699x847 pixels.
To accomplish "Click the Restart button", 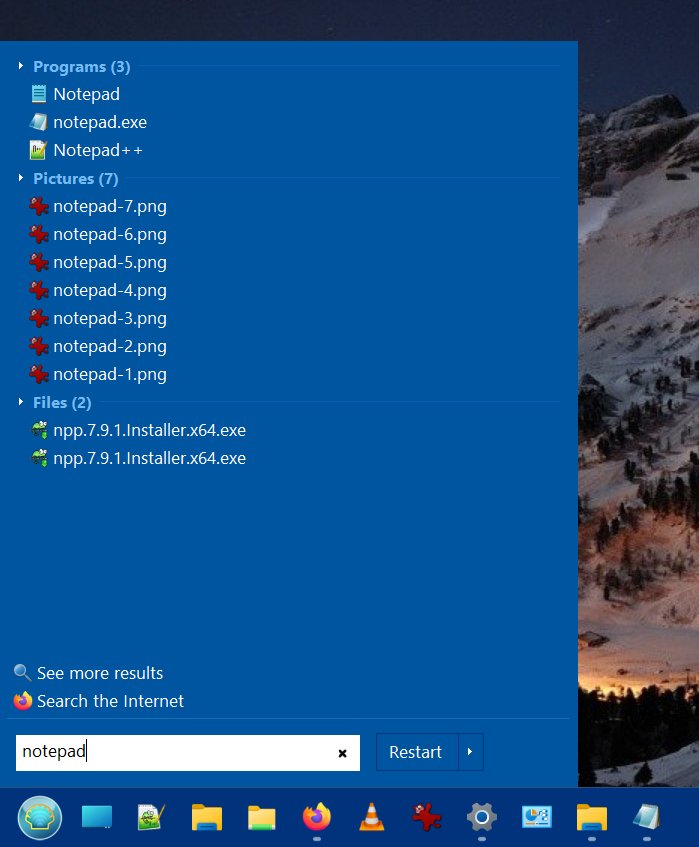I will [x=416, y=752].
